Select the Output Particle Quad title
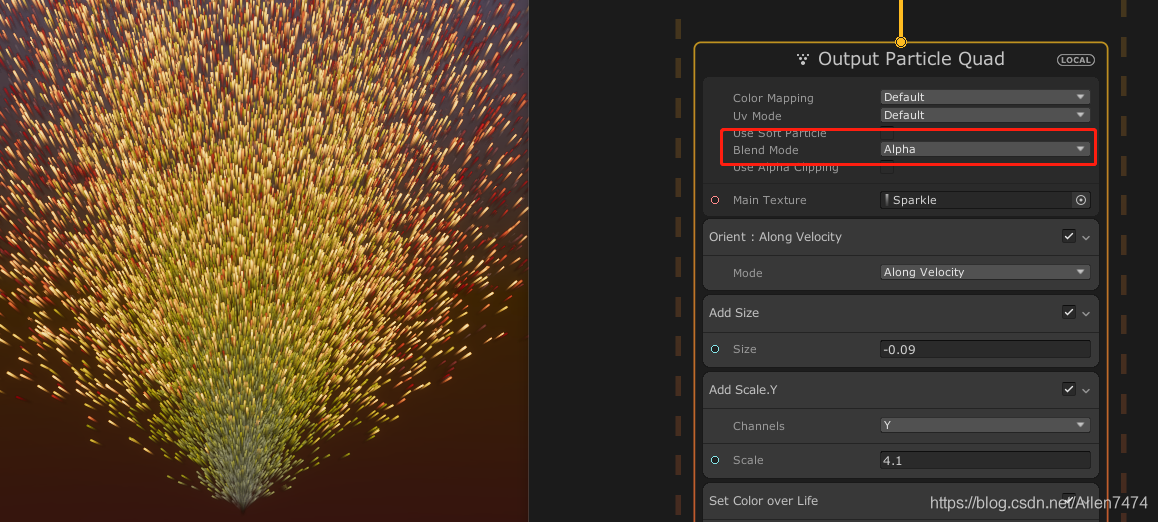 click(x=910, y=59)
